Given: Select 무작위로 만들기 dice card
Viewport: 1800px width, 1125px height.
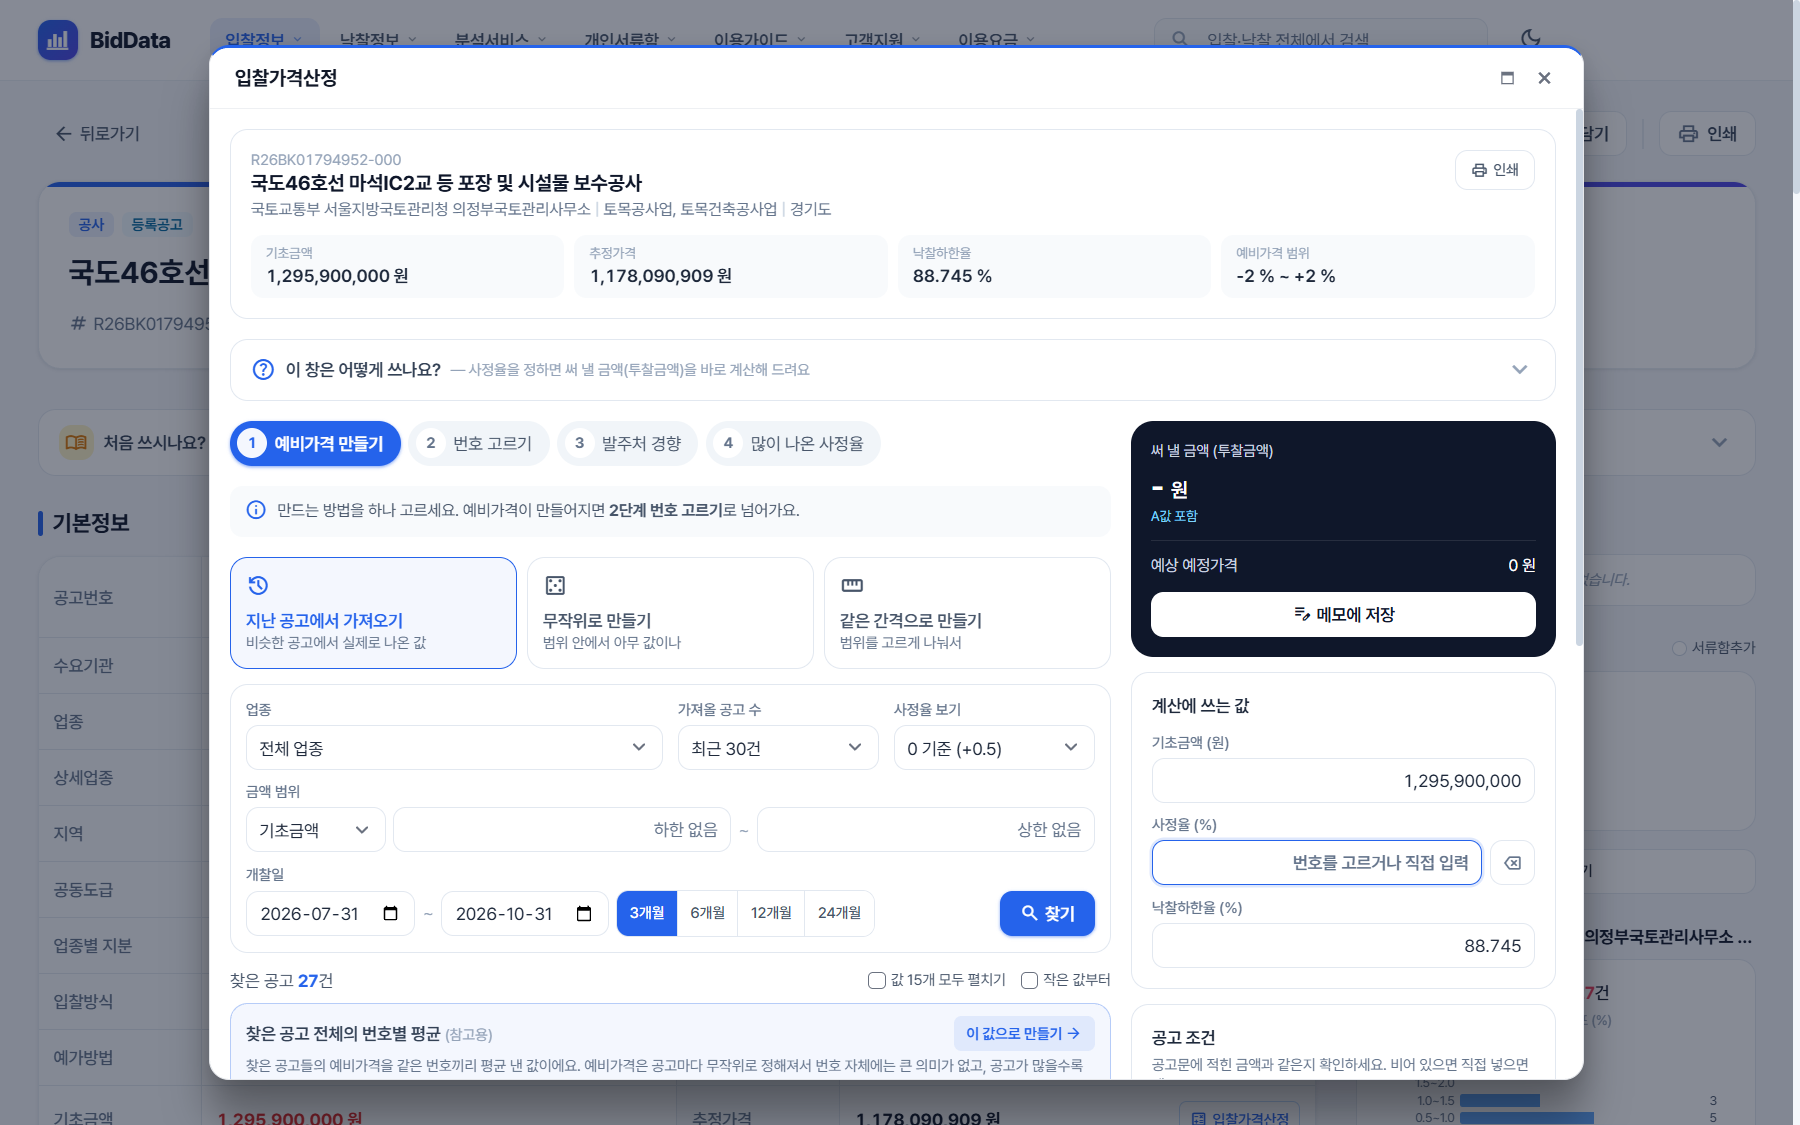Looking at the screenshot, I should 670,613.
